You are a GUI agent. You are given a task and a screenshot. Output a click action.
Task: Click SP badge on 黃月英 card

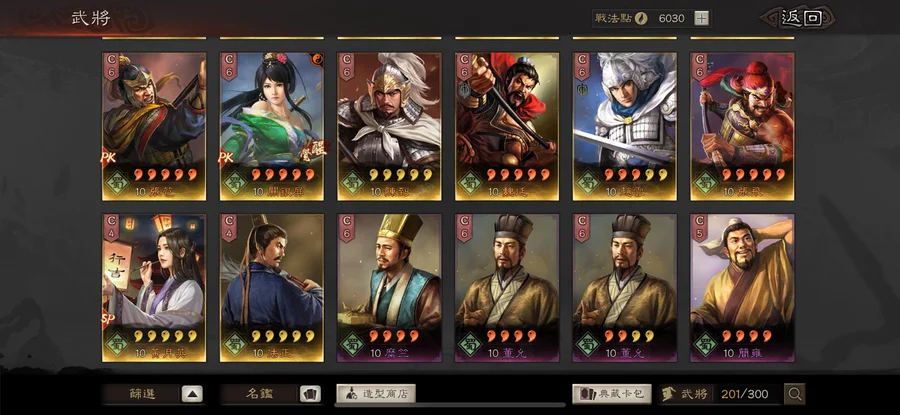click(108, 320)
